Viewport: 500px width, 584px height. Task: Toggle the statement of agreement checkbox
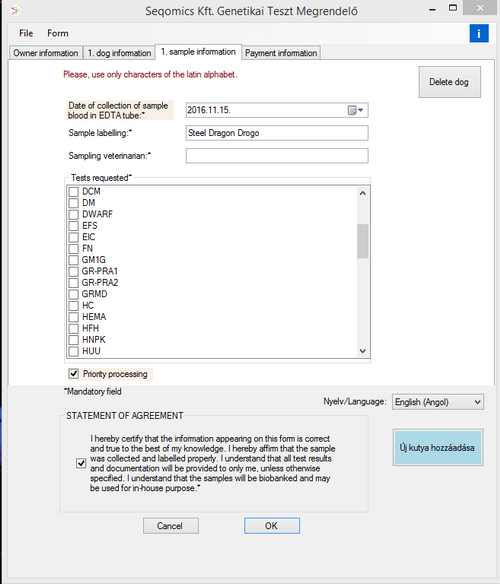point(81,463)
